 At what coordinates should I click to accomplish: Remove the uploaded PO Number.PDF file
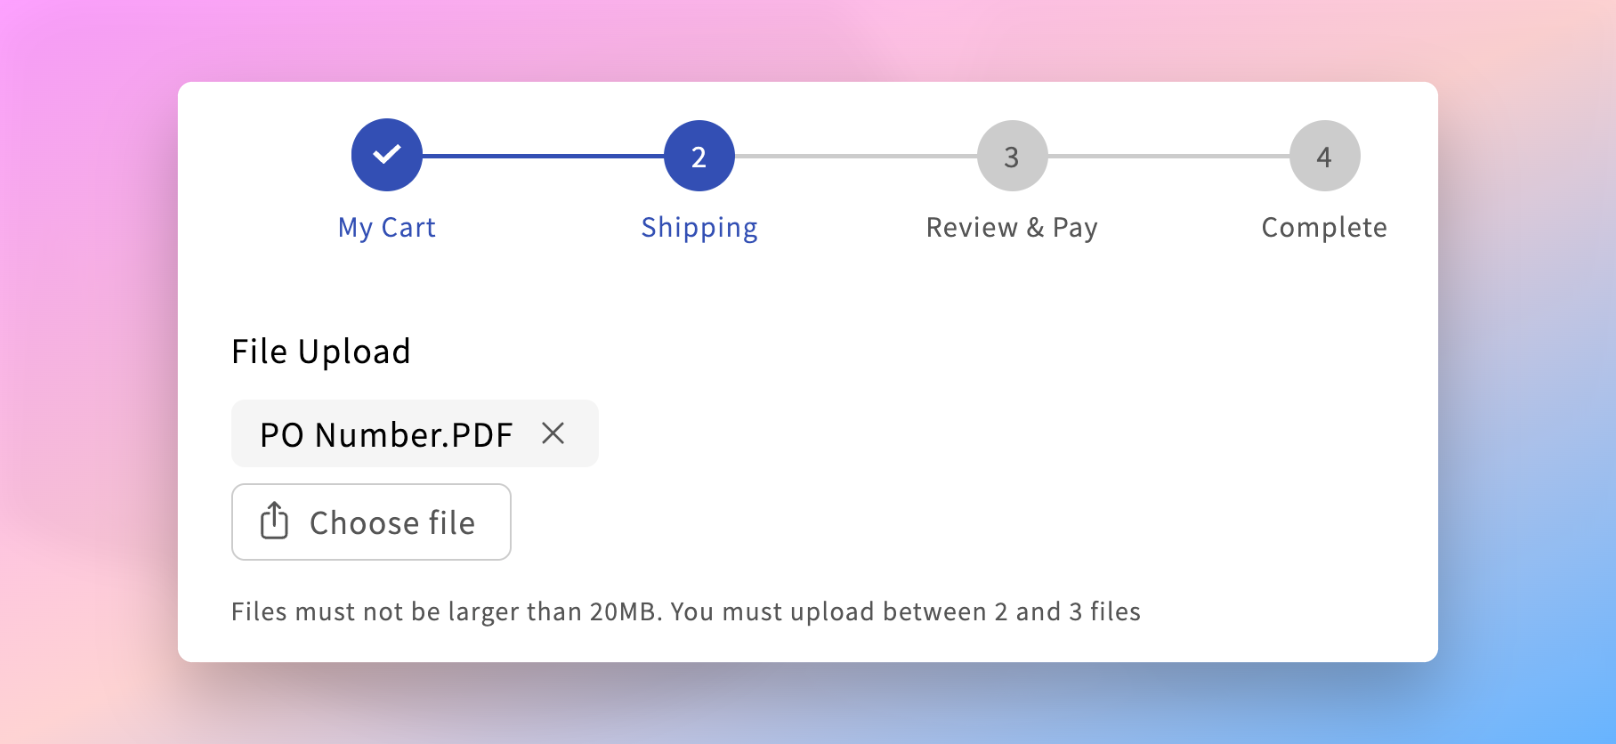pos(553,433)
